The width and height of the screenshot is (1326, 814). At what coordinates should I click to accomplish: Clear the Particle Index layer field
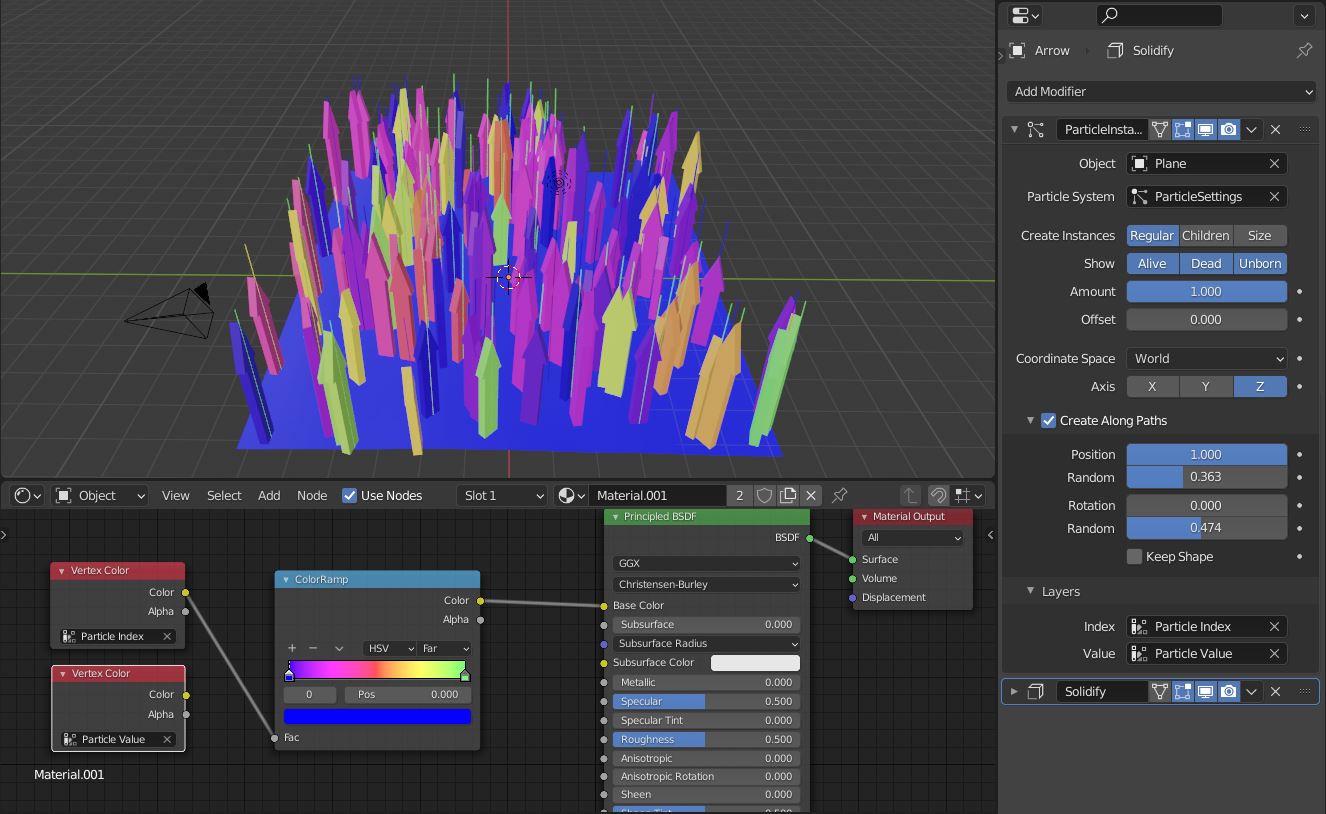(1274, 626)
